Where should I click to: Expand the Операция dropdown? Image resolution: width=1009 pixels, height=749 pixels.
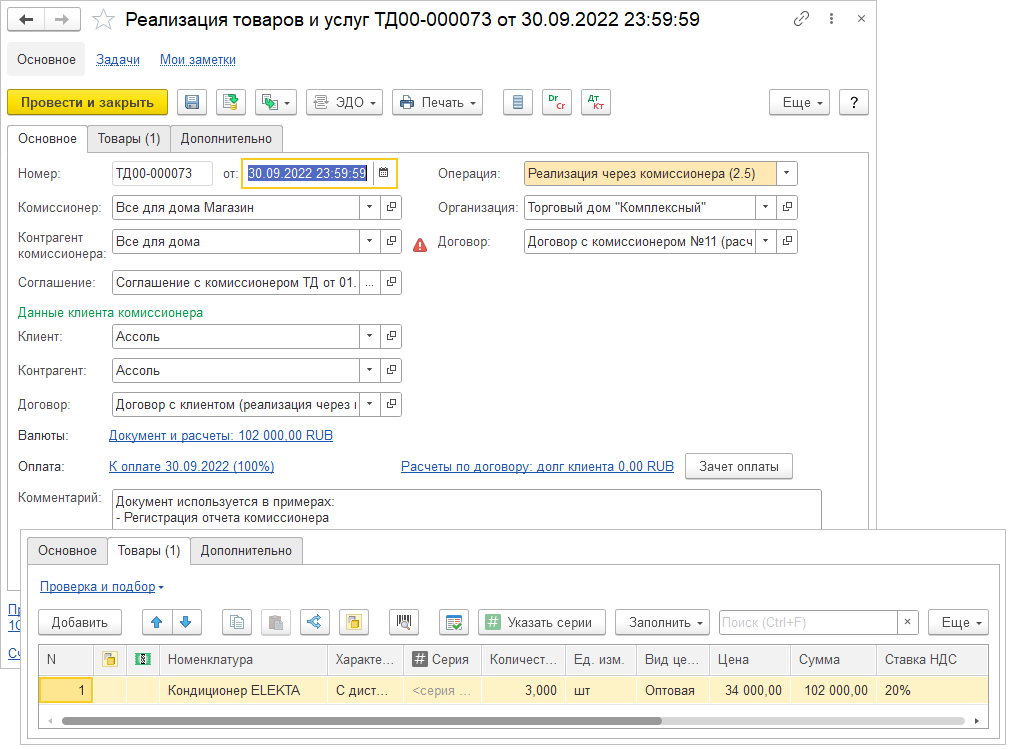(x=786, y=173)
